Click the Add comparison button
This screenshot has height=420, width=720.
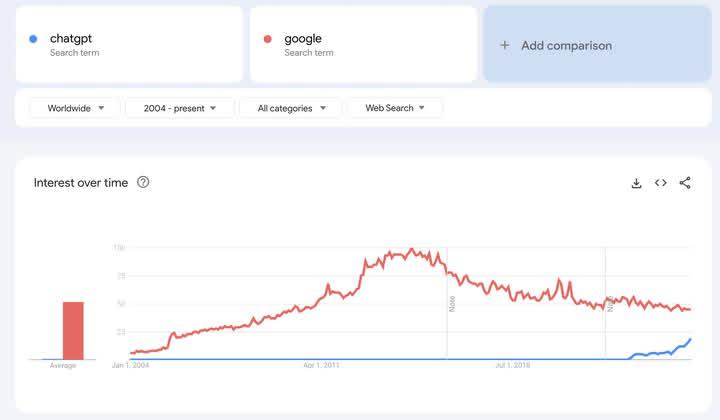[x=597, y=45]
